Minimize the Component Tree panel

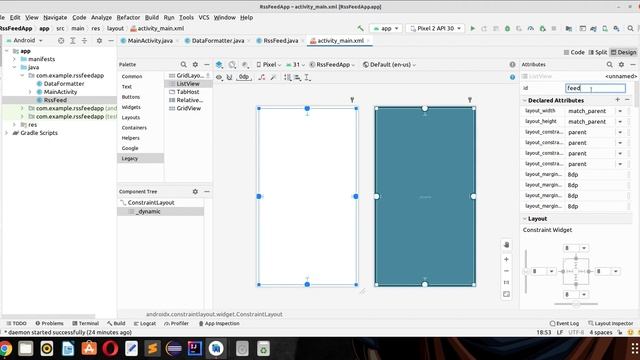click(x=207, y=191)
